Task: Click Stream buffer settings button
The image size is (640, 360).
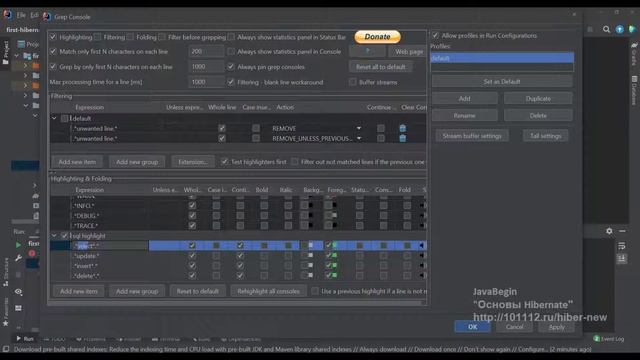Action: [472, 136]
